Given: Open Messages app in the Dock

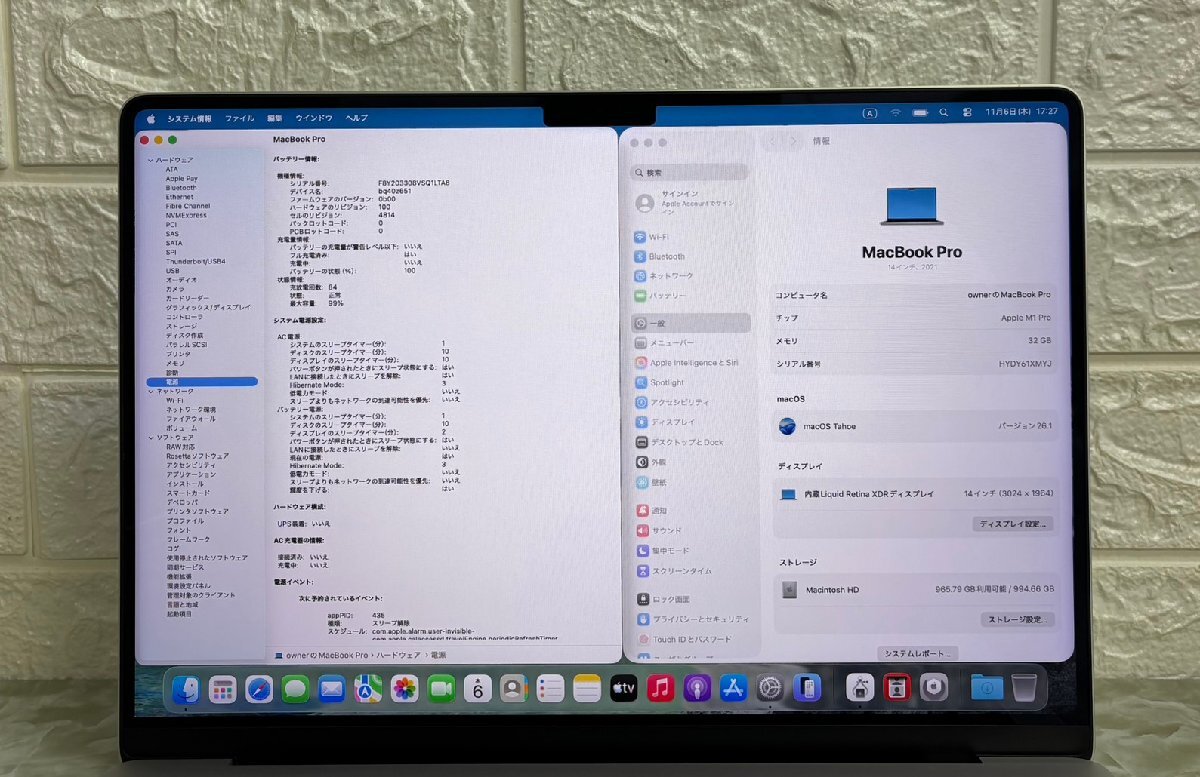Looking at the screenshot, I should click(295, 688).
